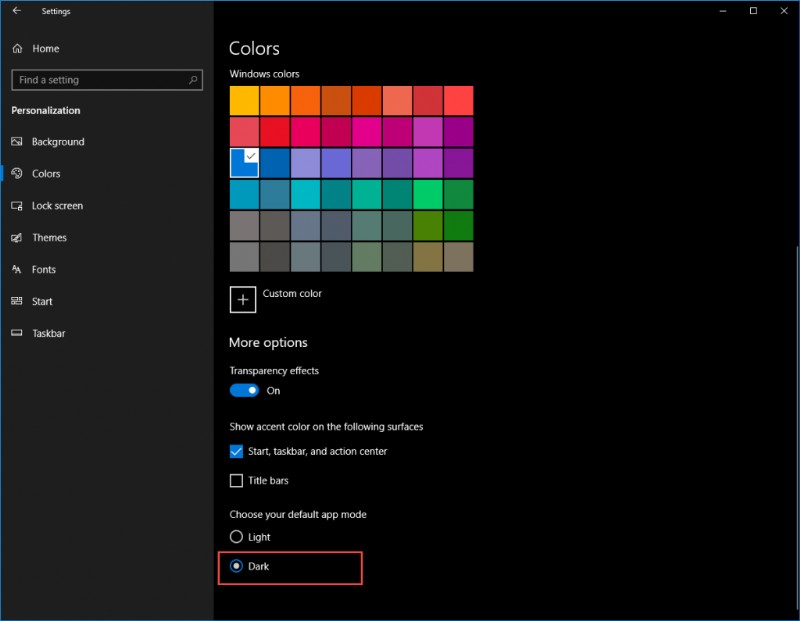Click the back arrow to go back

pos(16,11)
